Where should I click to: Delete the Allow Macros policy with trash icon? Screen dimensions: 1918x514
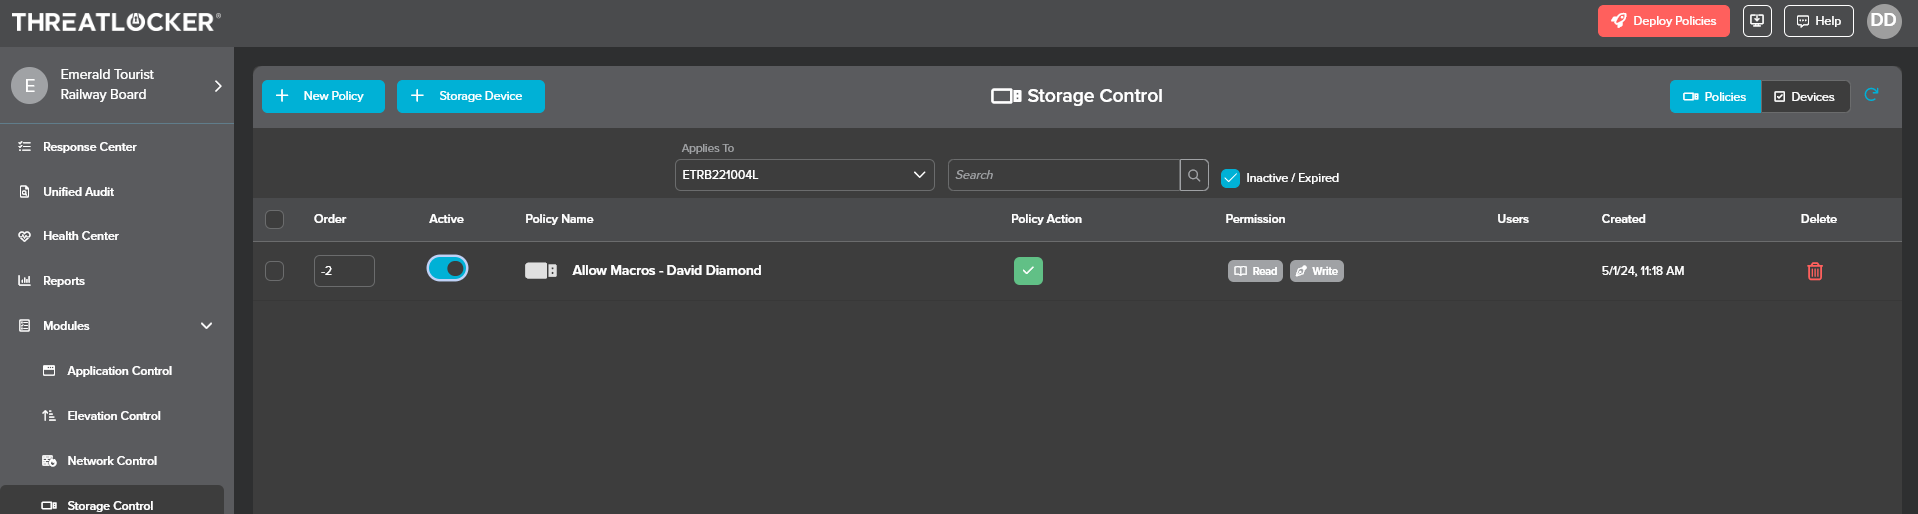pos(1815,271)
